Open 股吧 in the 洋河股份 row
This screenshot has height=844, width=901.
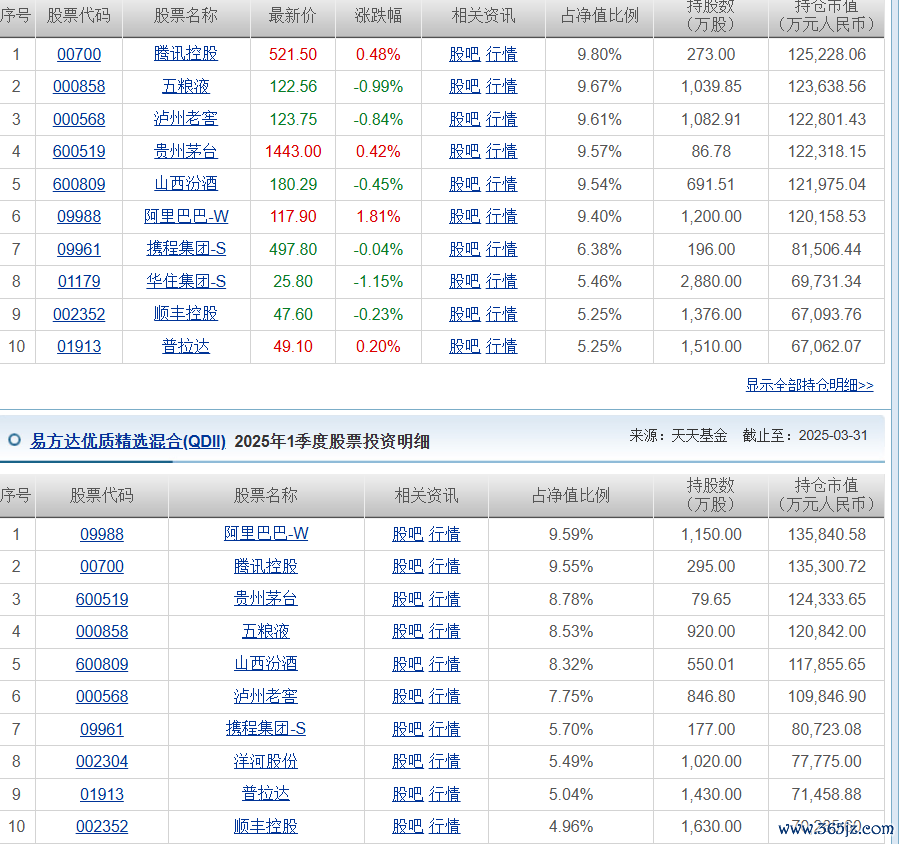click(407, 761)
